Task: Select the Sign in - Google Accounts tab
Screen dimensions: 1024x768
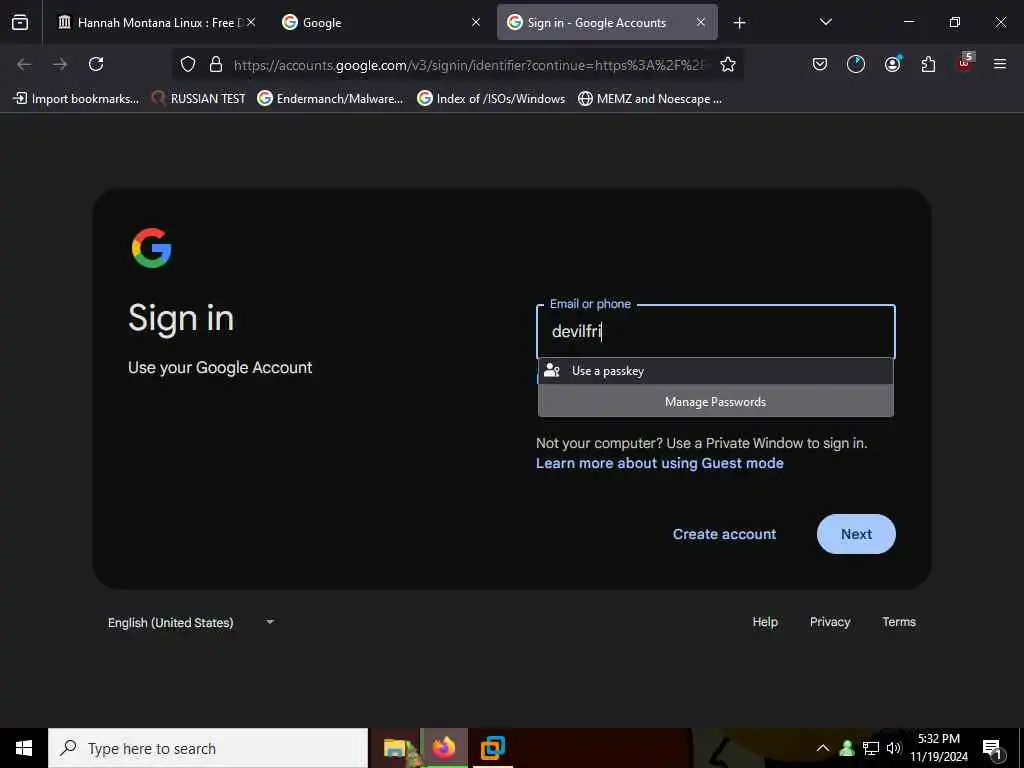Action: pyautogui.click(x=607, y=23)
